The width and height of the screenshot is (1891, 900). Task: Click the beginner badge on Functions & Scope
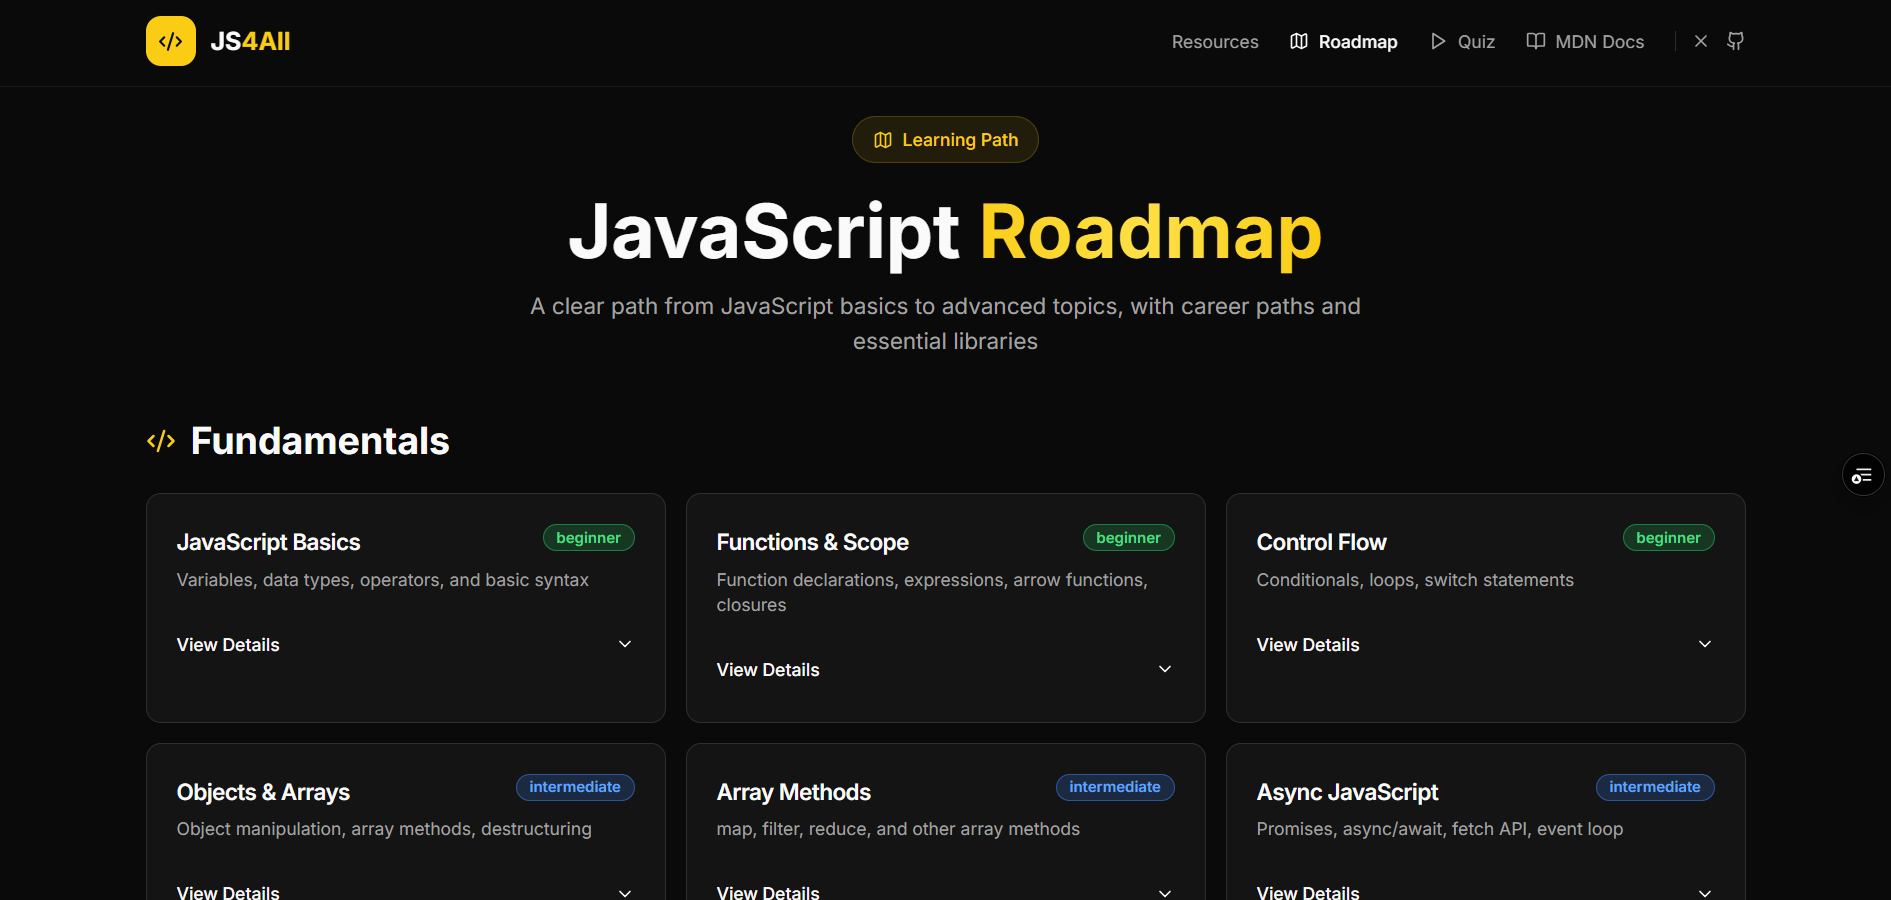(x=1128, y=538)
